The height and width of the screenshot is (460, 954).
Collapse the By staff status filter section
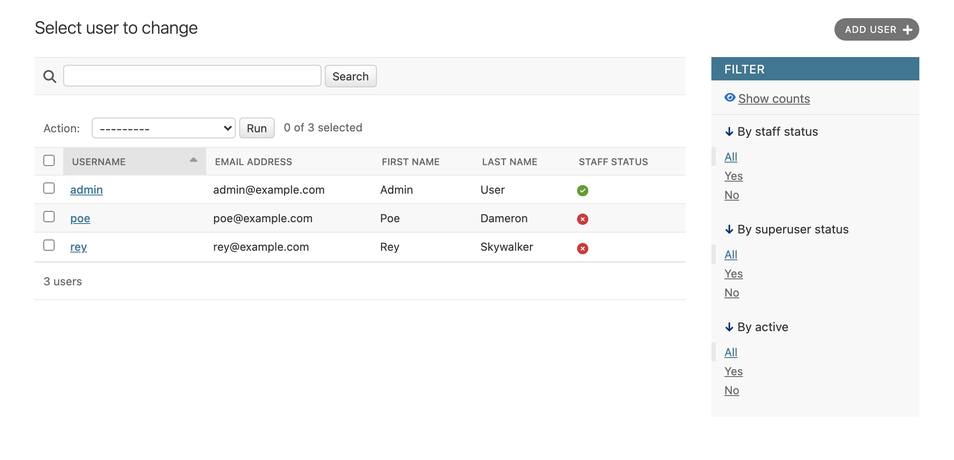click(771, 132)
